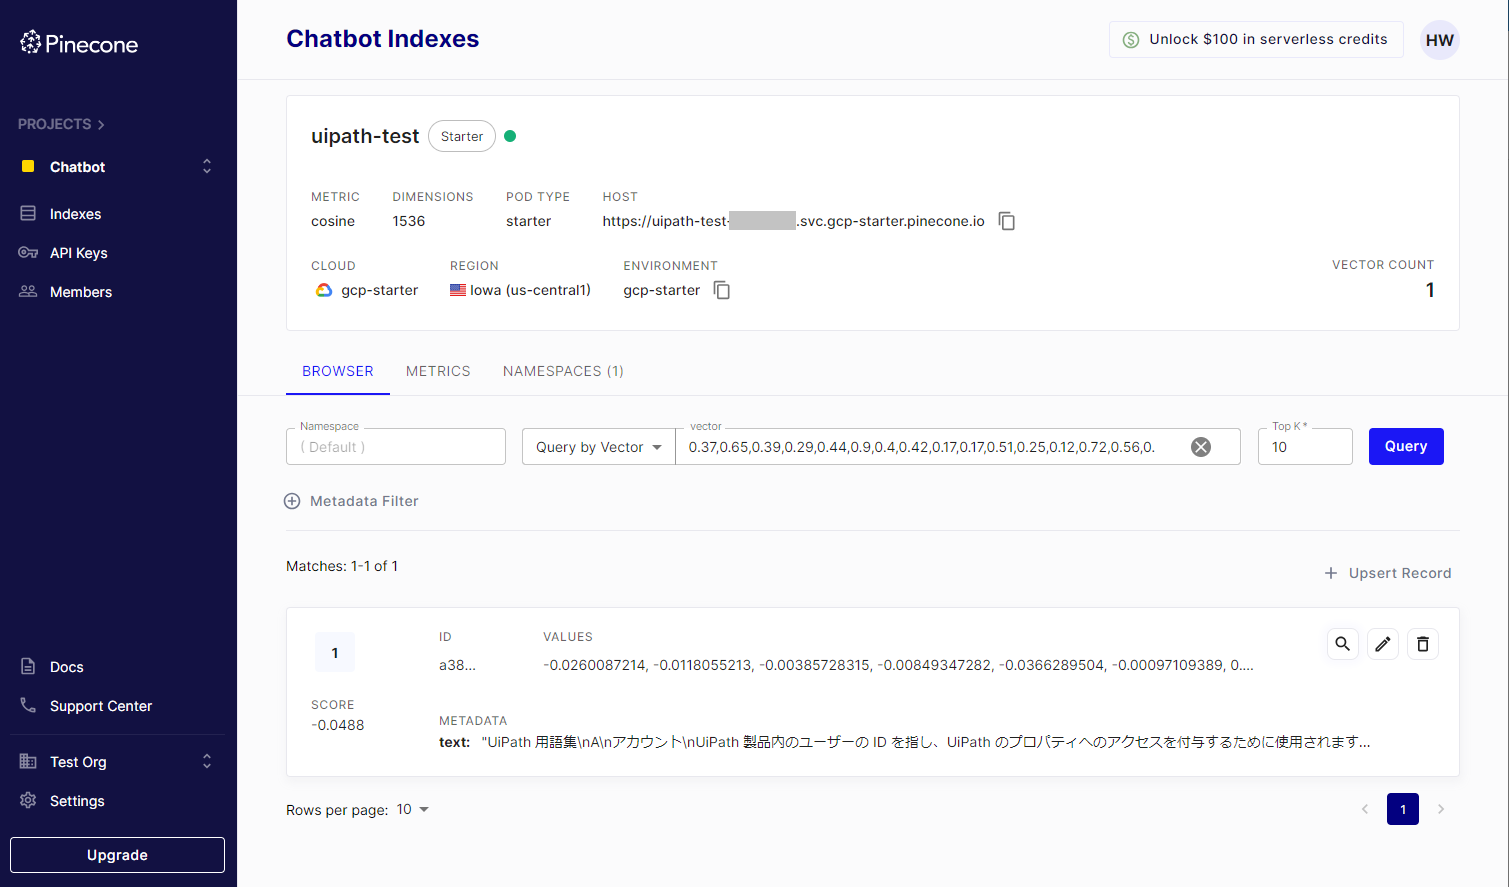The width and height of the screenshot is (1509, 887).
Task: Go to previous results page
Action: click(1365, 809)
